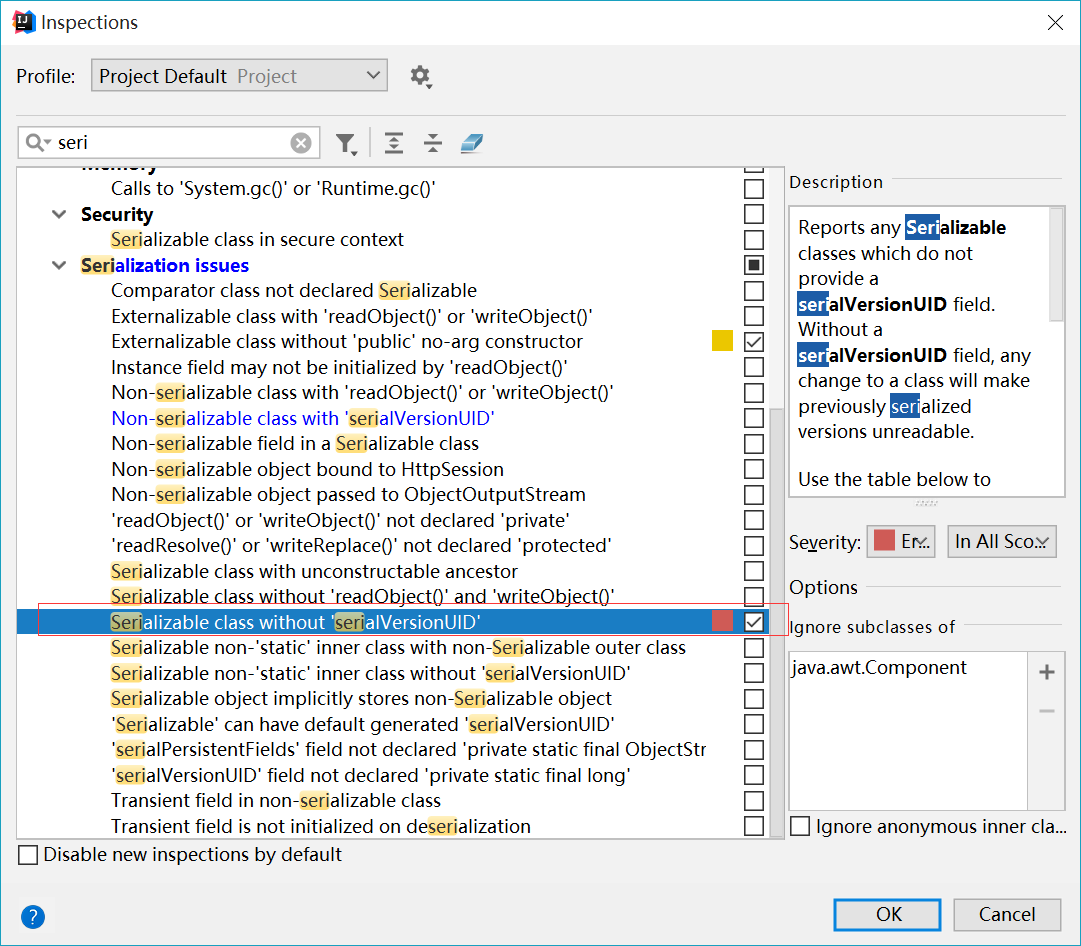Select Non-serializable class with serialVersionUID
Image resolution: width=1081 pixels, height=946 pixels.
click(x=303, y=419)
